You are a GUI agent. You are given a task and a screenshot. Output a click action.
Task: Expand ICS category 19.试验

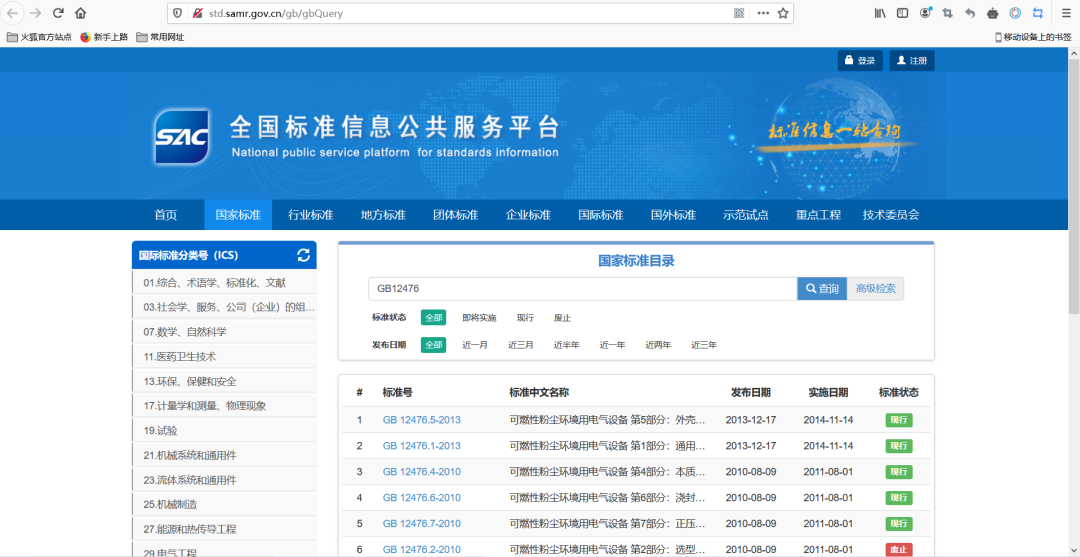[x=225, y=431]
